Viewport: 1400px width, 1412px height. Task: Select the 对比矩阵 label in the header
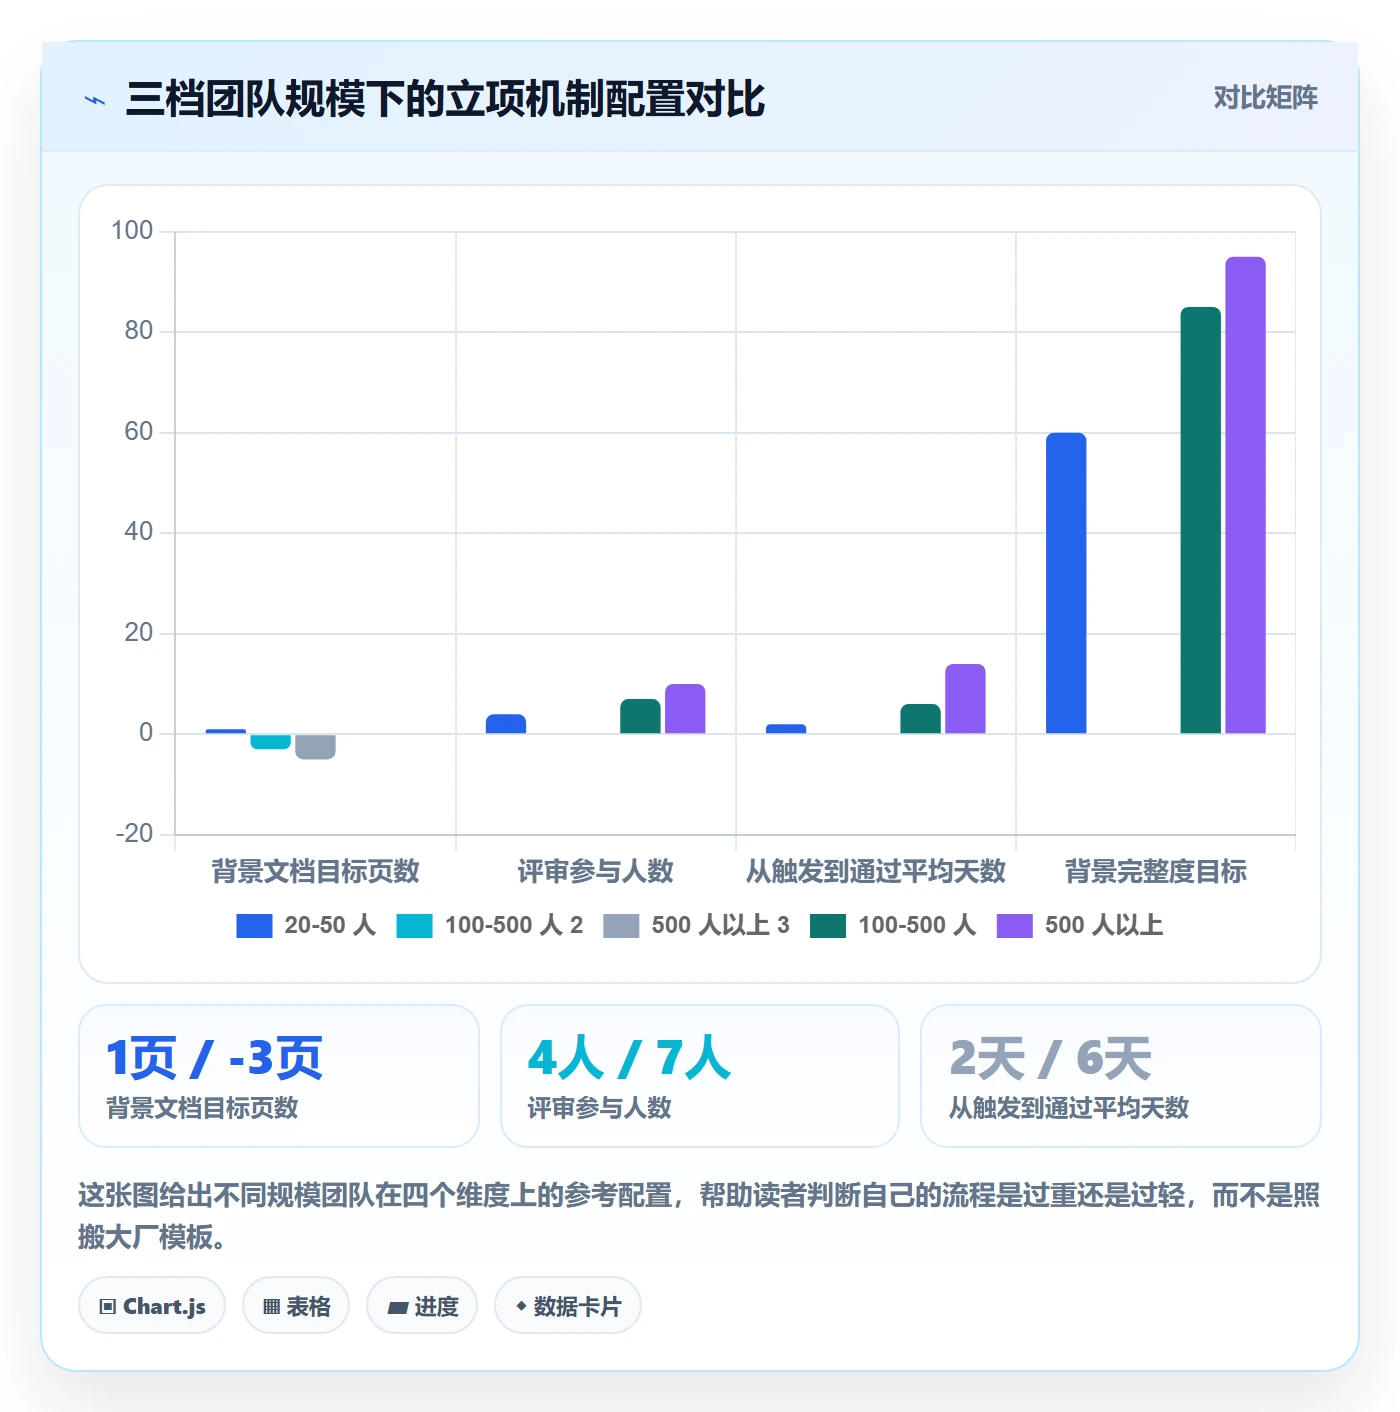coord(1265,98)
